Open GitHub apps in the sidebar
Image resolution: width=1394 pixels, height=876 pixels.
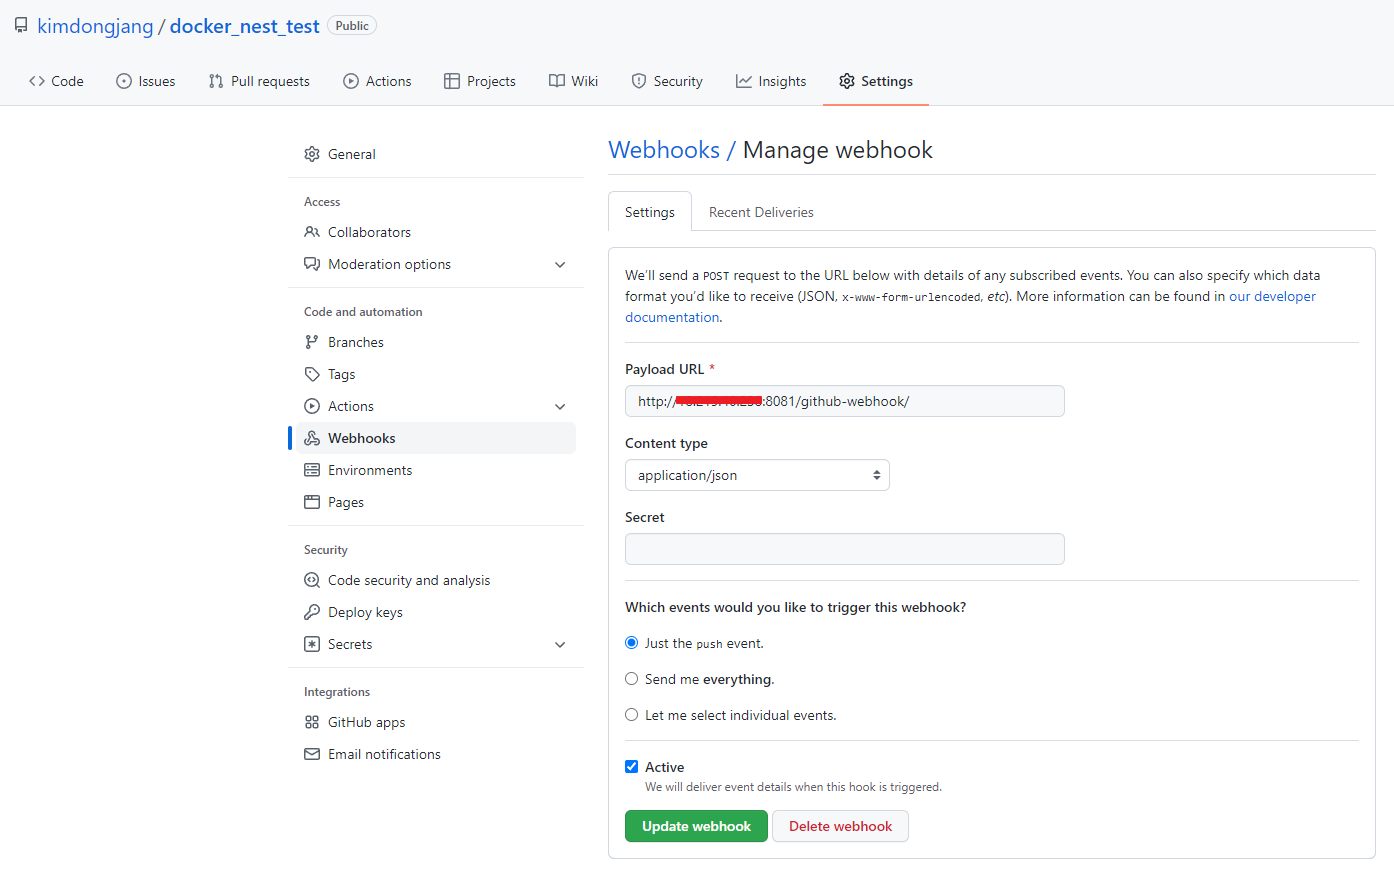point(436,722)
